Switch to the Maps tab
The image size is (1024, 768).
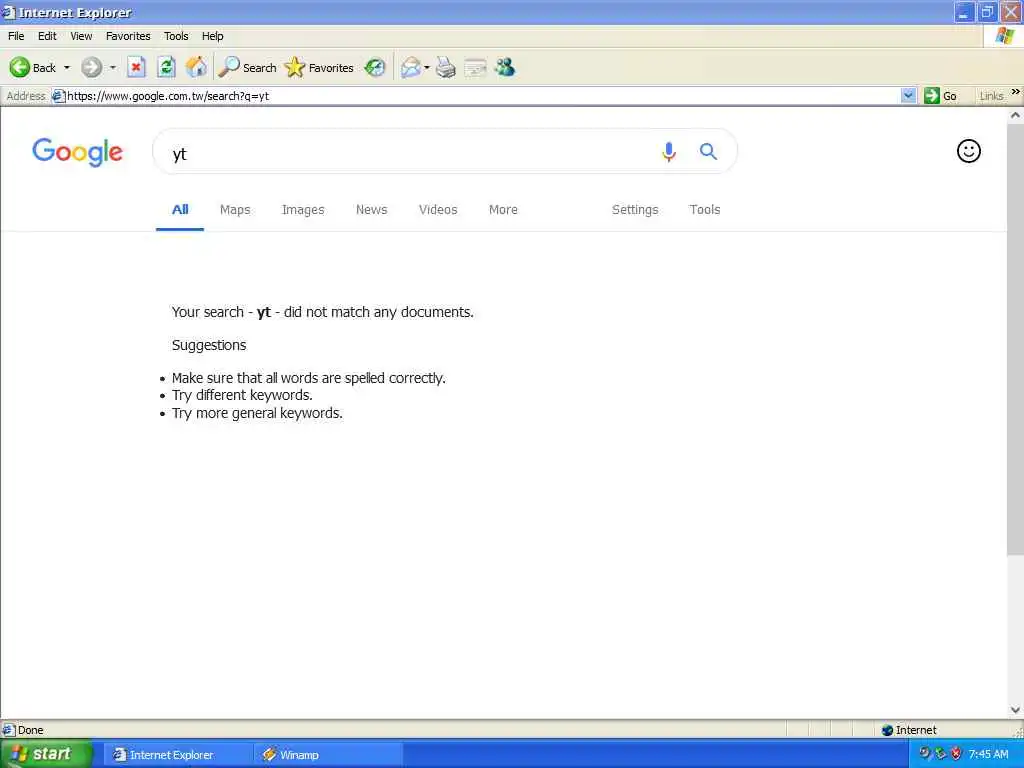pos(235,210)
